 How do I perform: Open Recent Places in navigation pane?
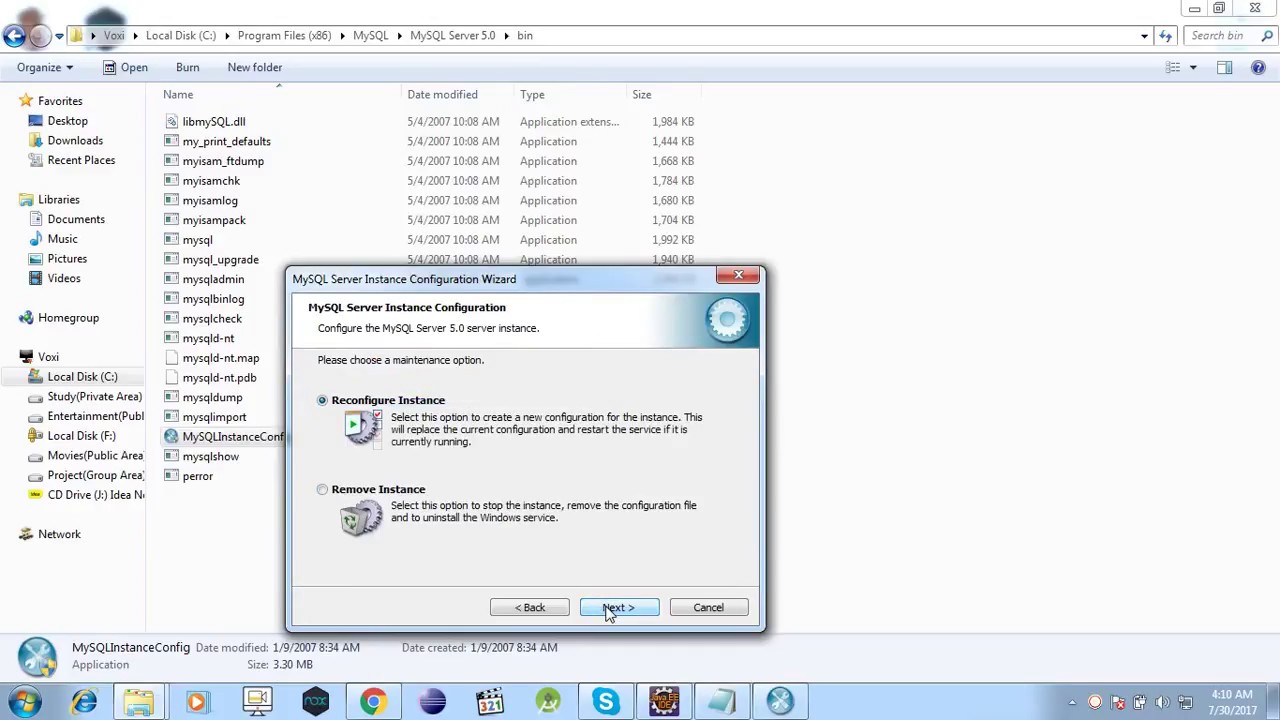coord(81,160)
